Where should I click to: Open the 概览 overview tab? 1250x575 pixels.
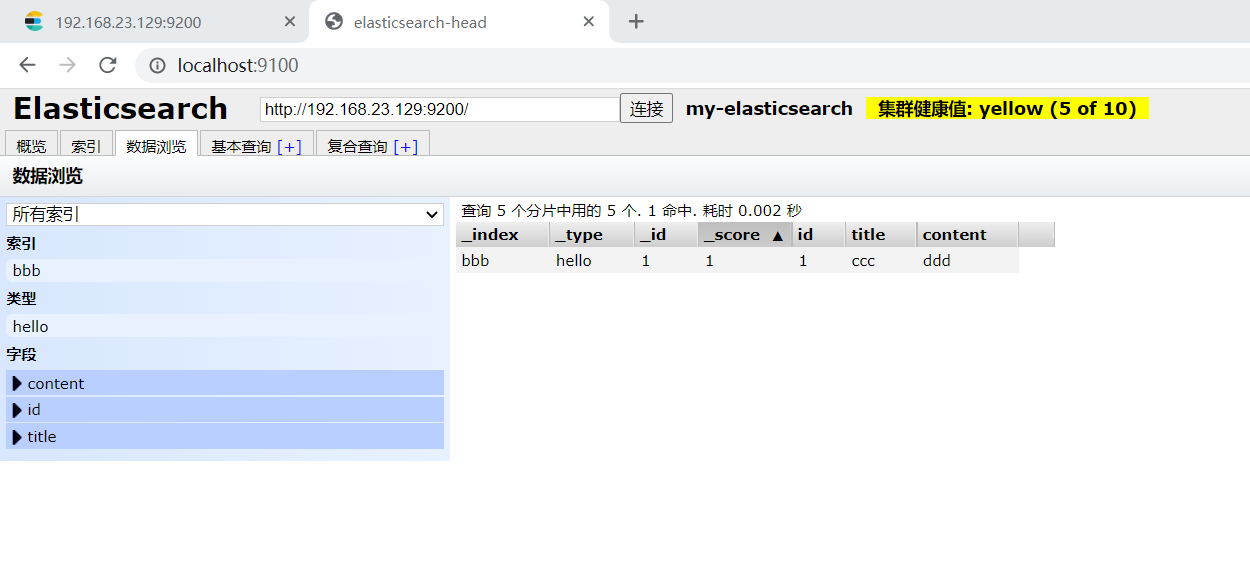click(32, 146)
